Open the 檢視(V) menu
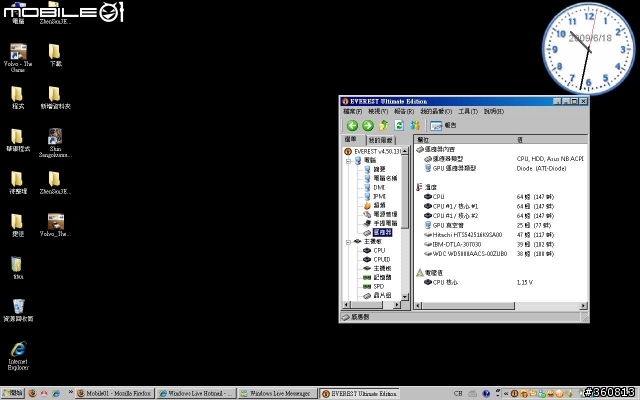The image size is (640, 400). (x=378, y=111)
